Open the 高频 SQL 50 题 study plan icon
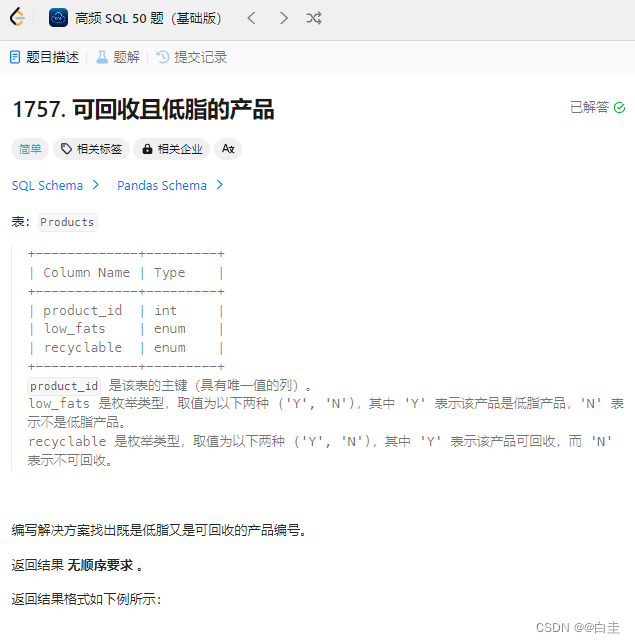The height and width of the screenshot is (643, 635). click(58, 18)
